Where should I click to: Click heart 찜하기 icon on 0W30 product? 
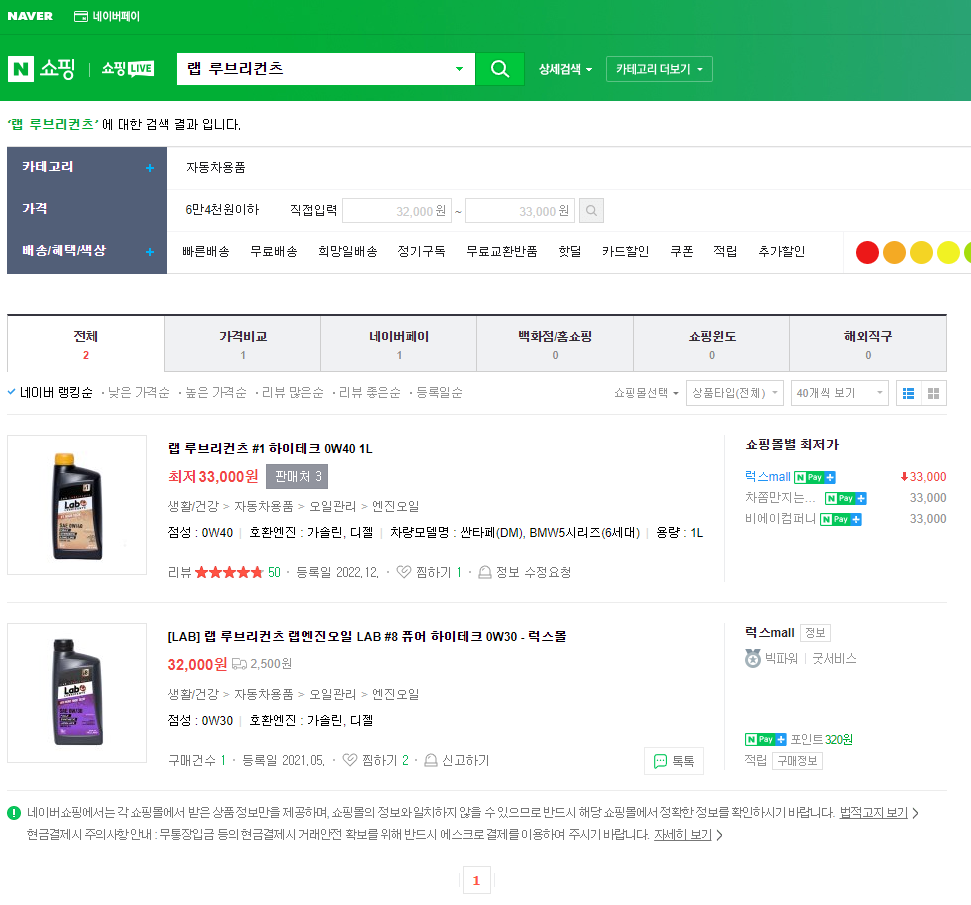[x=350, y=759]
